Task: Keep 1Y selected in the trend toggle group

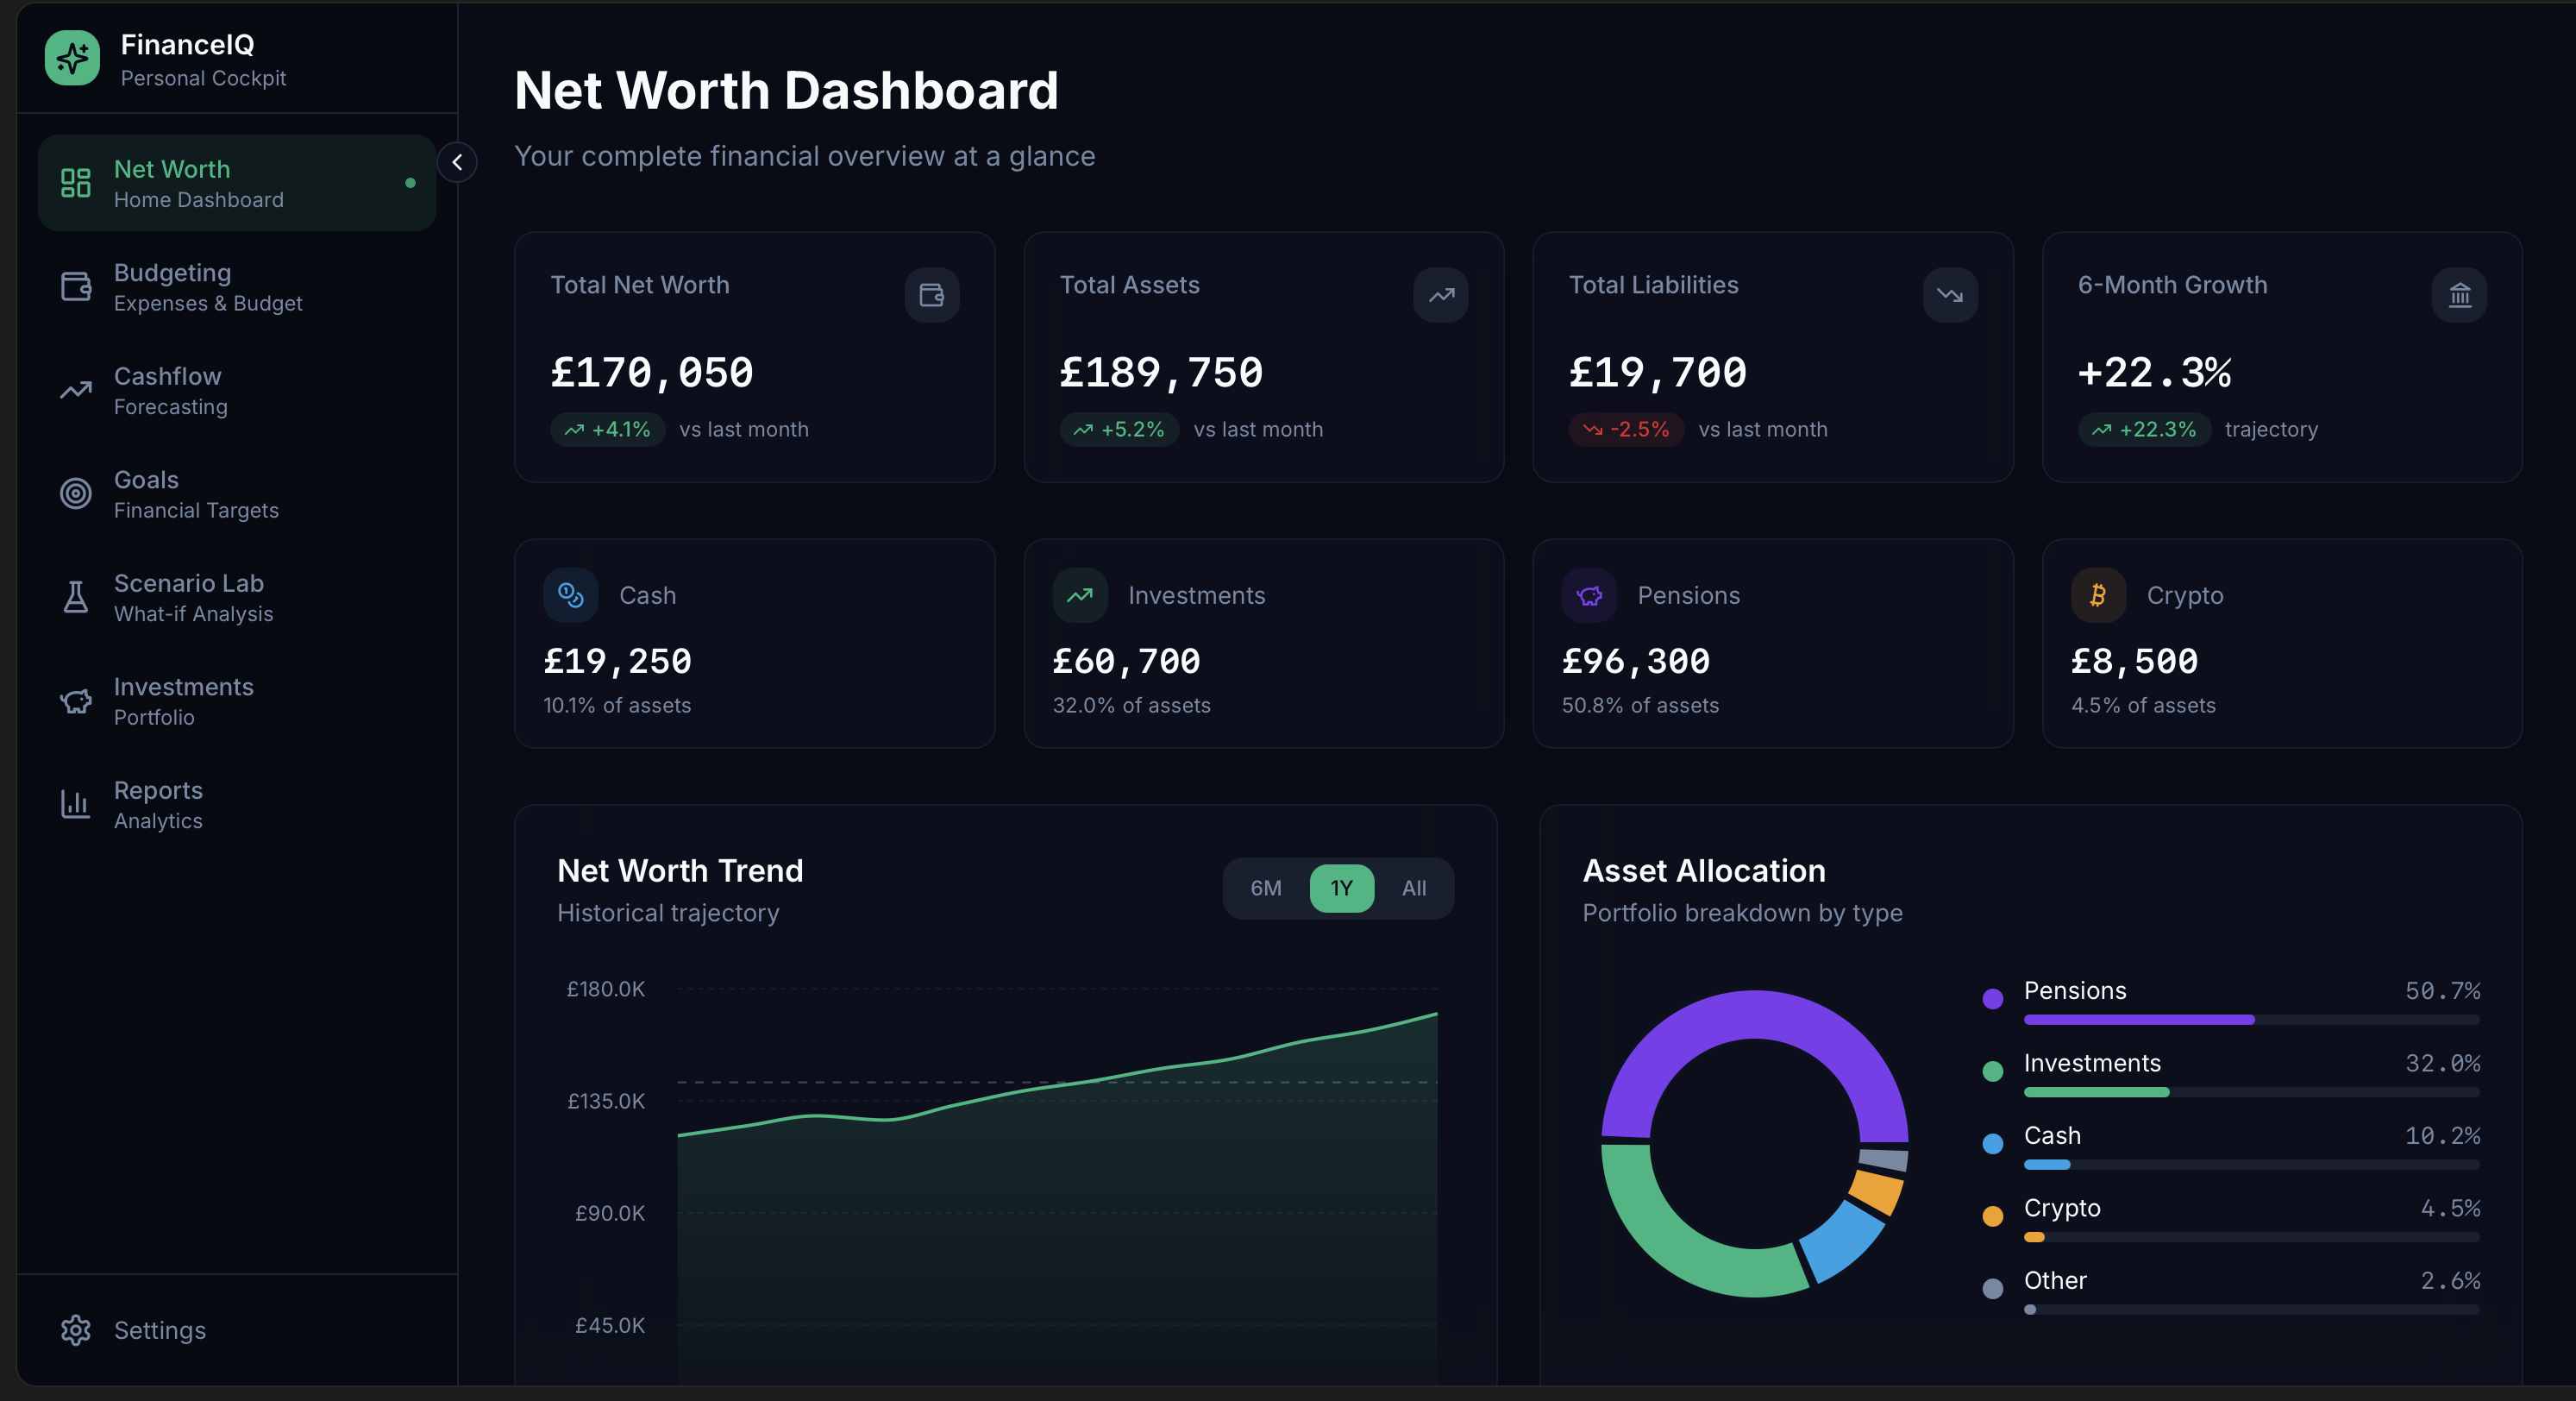Action: point(1341,888)
